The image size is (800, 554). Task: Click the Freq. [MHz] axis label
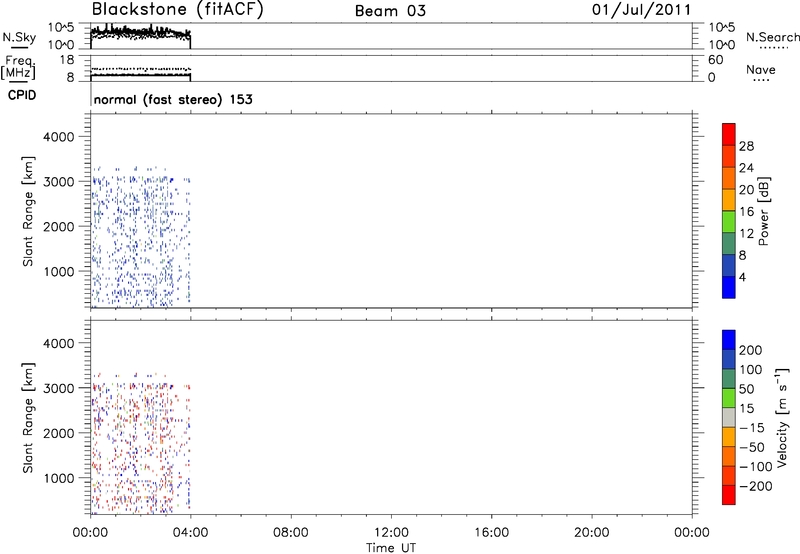click(18, 67)
